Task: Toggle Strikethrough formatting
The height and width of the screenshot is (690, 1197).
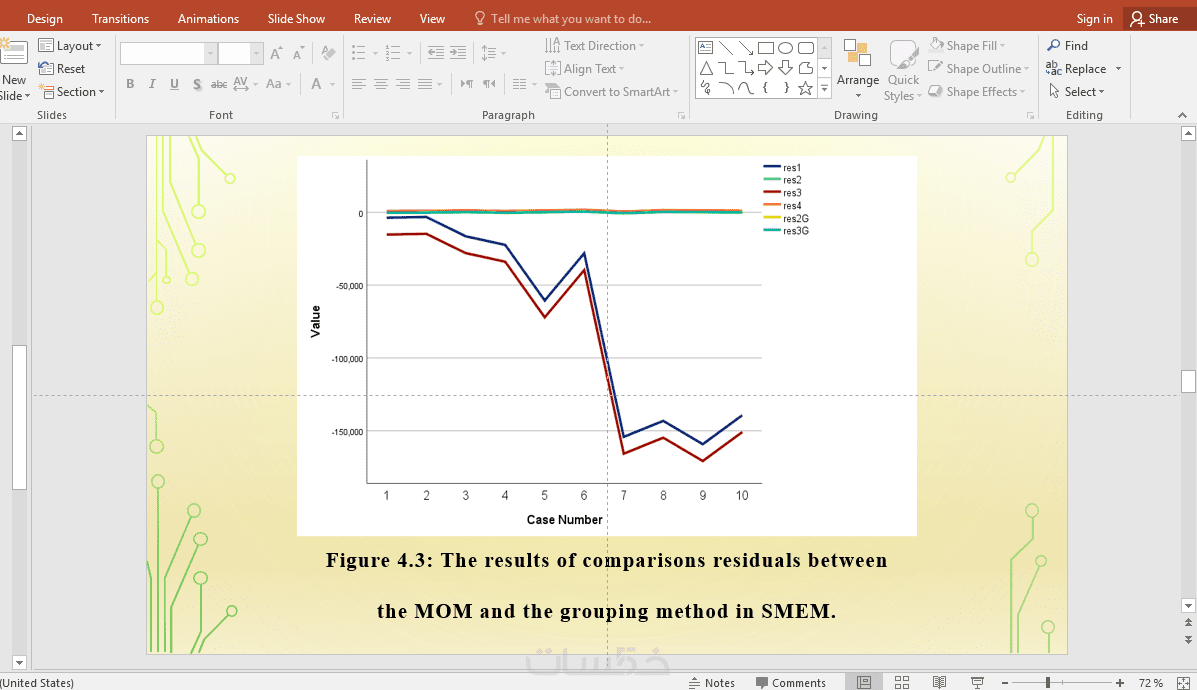Action: (x=219, y=84)
